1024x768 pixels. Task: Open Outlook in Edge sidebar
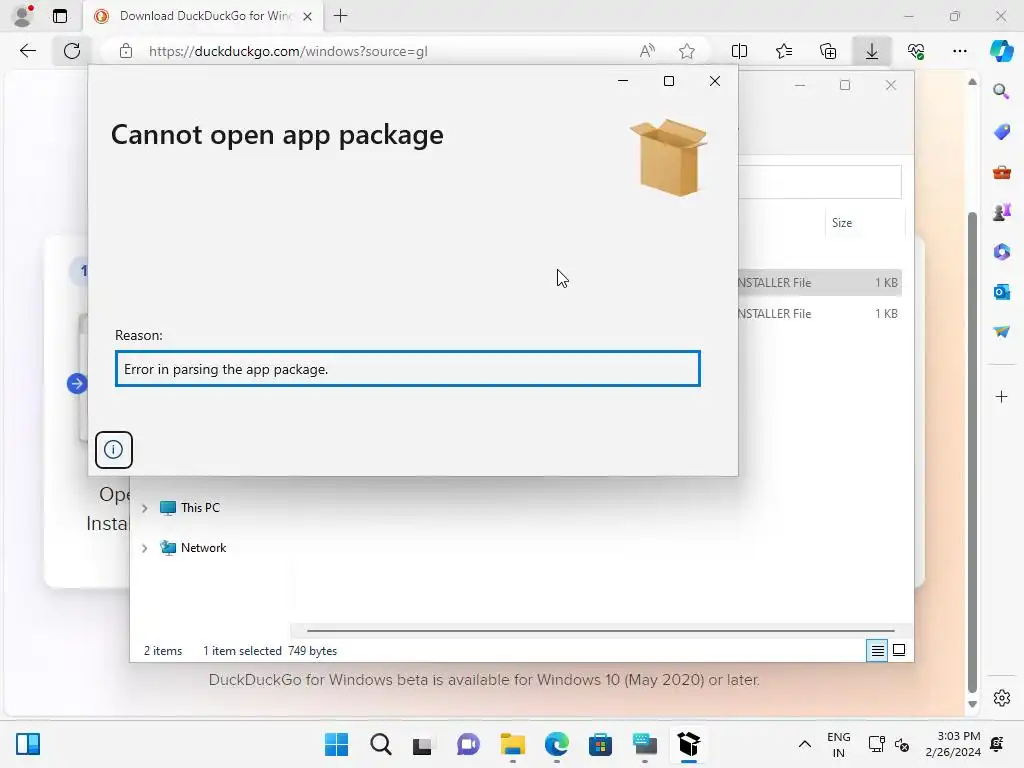pos(1001,292)
